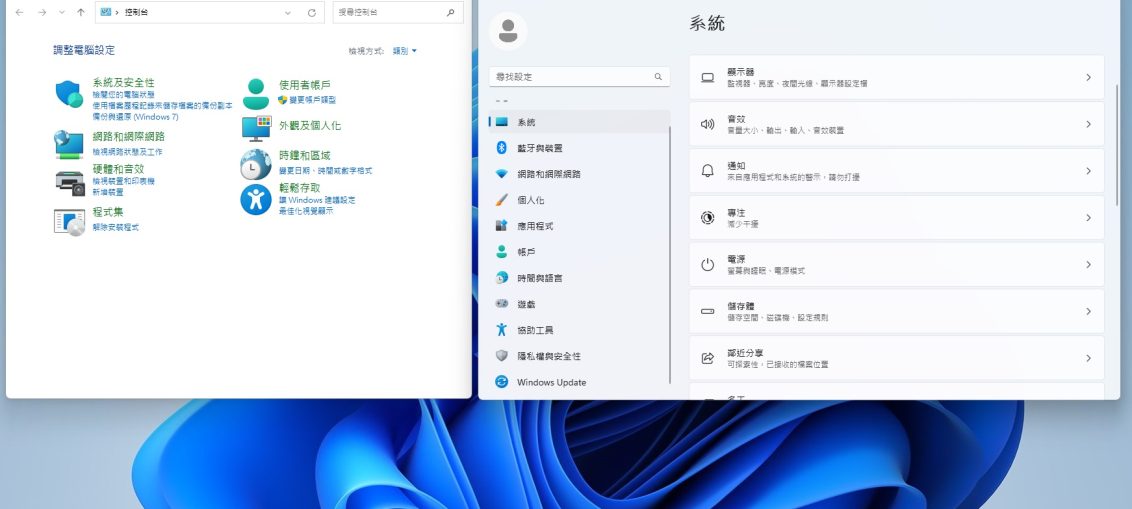The height and width of the screenshot is (509, 1132).
Task: Click the 解除安裝程式 link
Action: [115, 227]
